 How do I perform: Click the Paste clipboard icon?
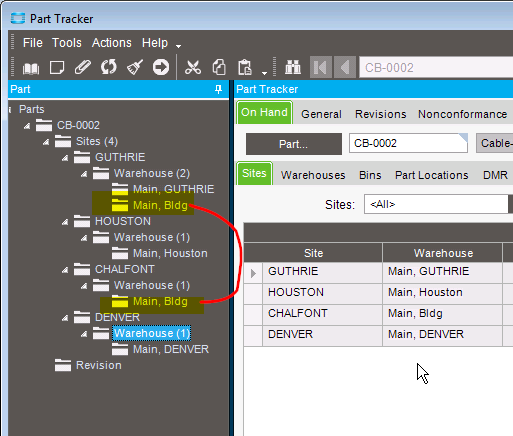[x=245, y=67]
